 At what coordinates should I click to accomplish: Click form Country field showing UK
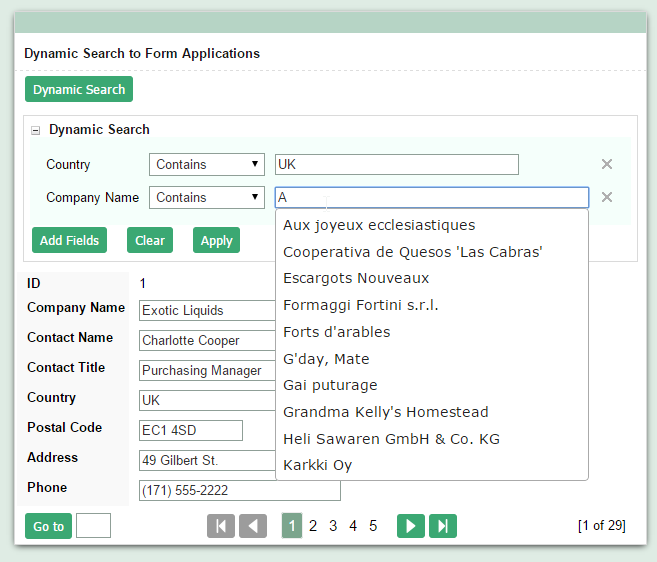[207, 400]
